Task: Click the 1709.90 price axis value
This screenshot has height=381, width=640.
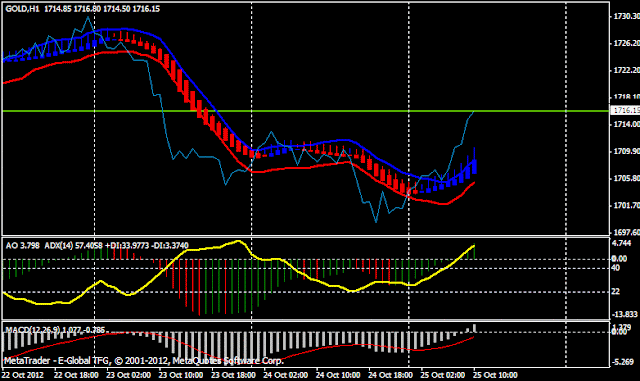Action: pyautogui.click(x=627, y=152)
